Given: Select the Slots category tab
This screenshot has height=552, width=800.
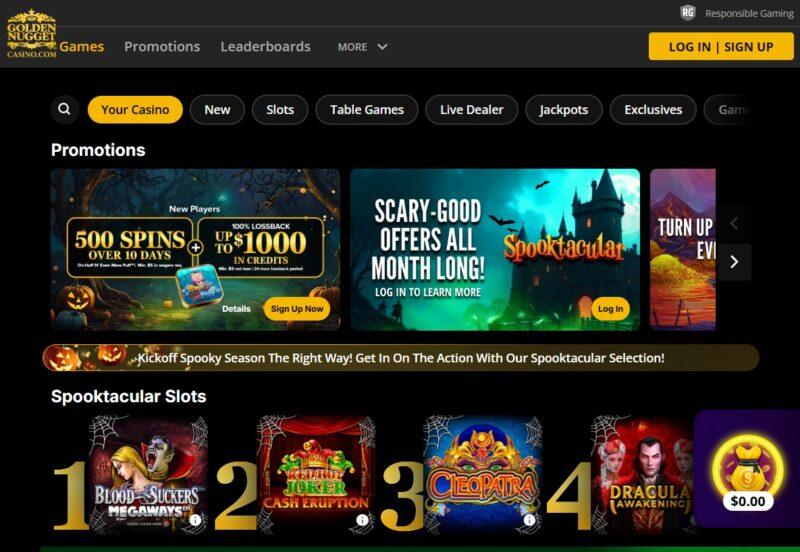Looking at the screenshot, I should pos(280,110).
